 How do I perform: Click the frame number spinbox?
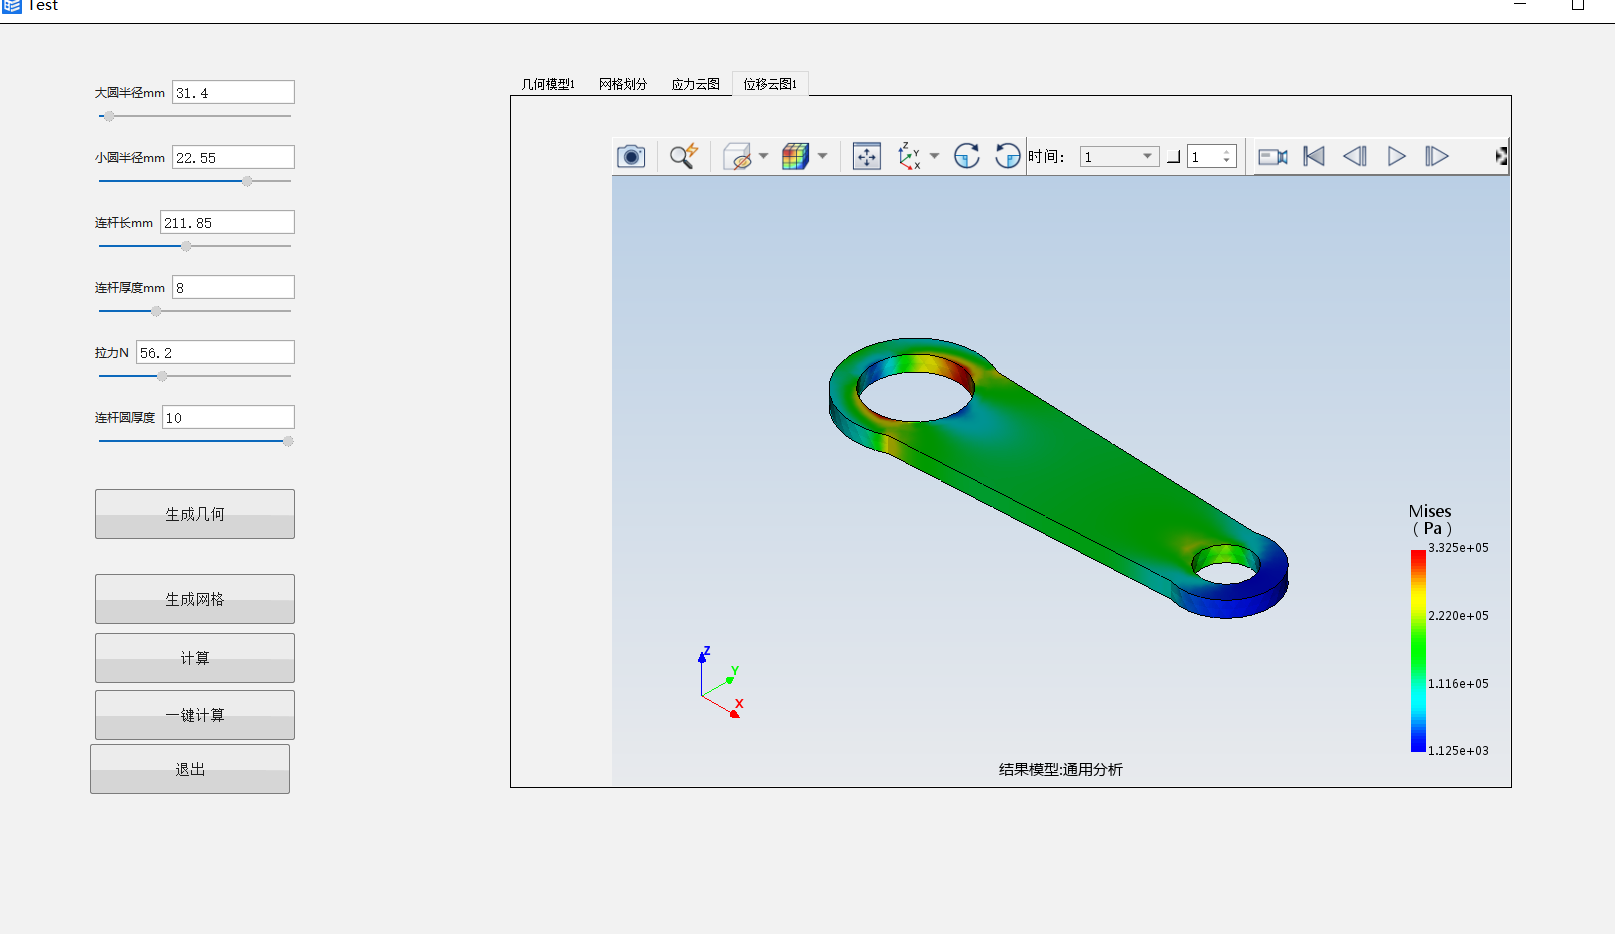tap(1211, 156)
